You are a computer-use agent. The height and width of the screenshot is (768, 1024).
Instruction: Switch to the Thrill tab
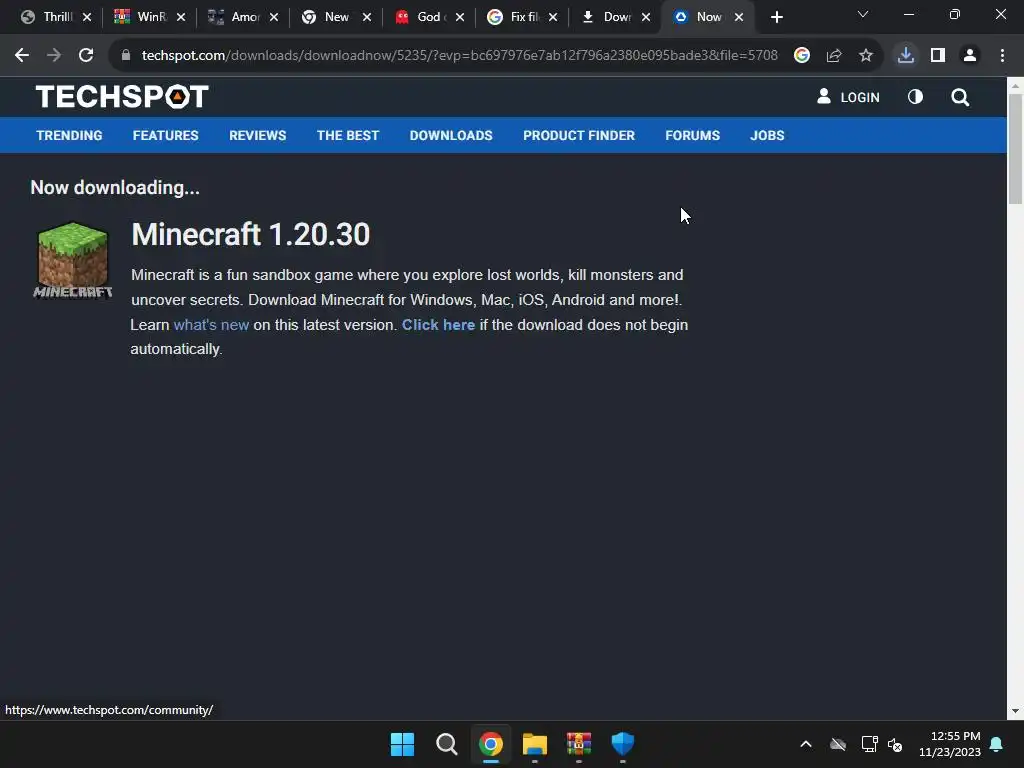(x=56, y=17)
